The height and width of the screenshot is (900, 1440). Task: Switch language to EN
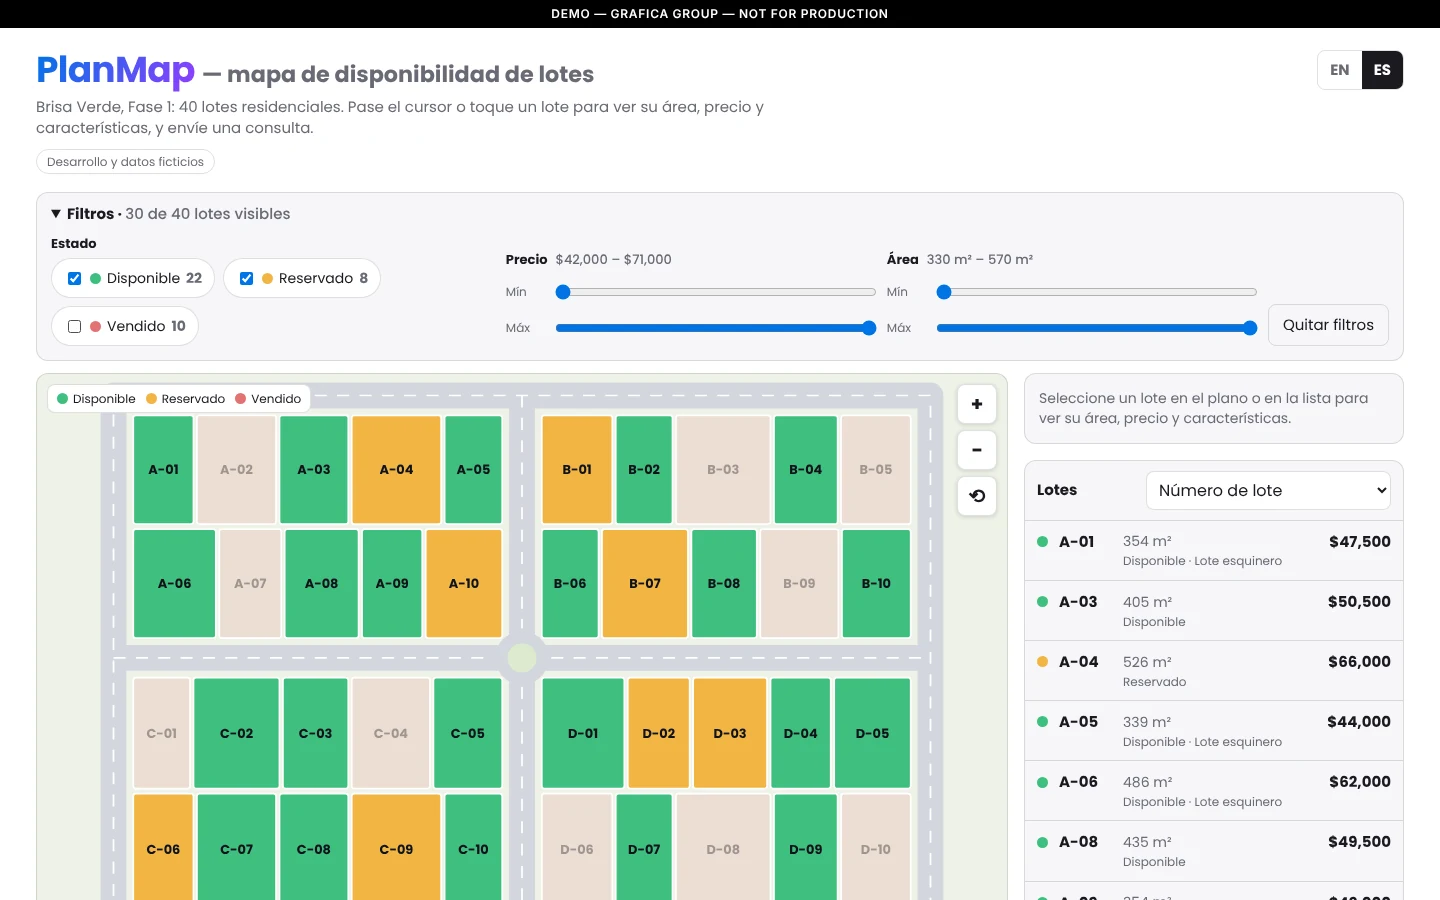1340,70
